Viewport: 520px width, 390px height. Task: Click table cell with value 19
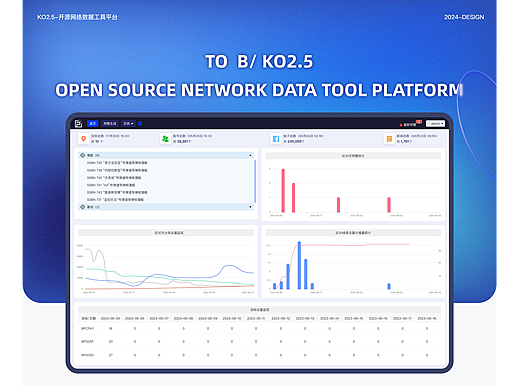[x=110, y=329]
